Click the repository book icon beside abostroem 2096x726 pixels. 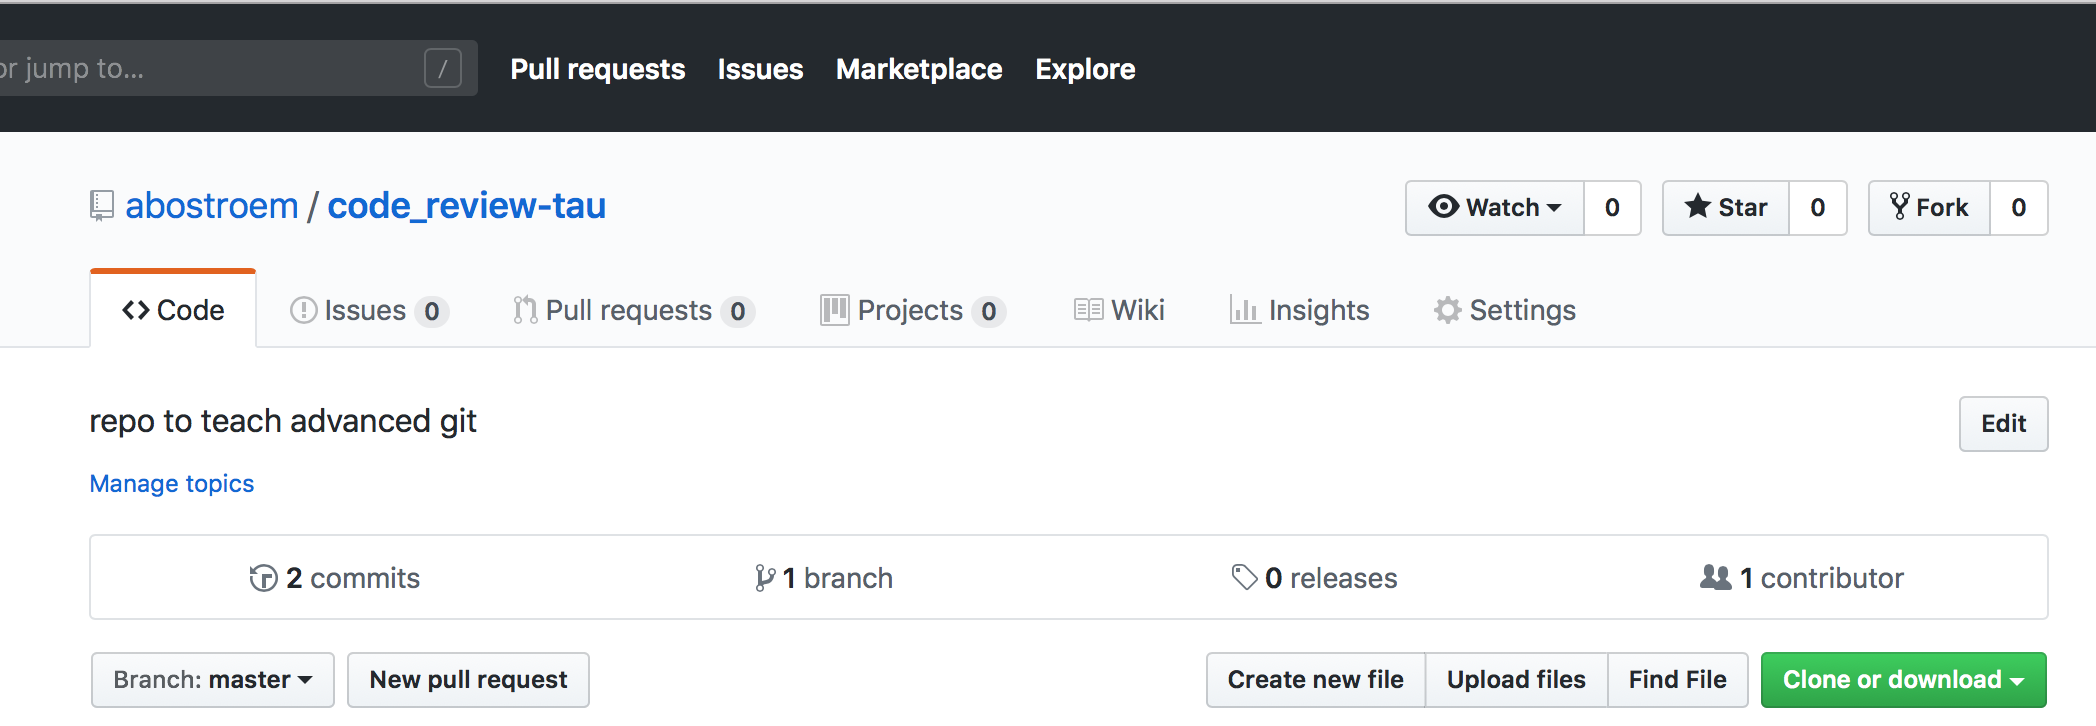point(101,206)
